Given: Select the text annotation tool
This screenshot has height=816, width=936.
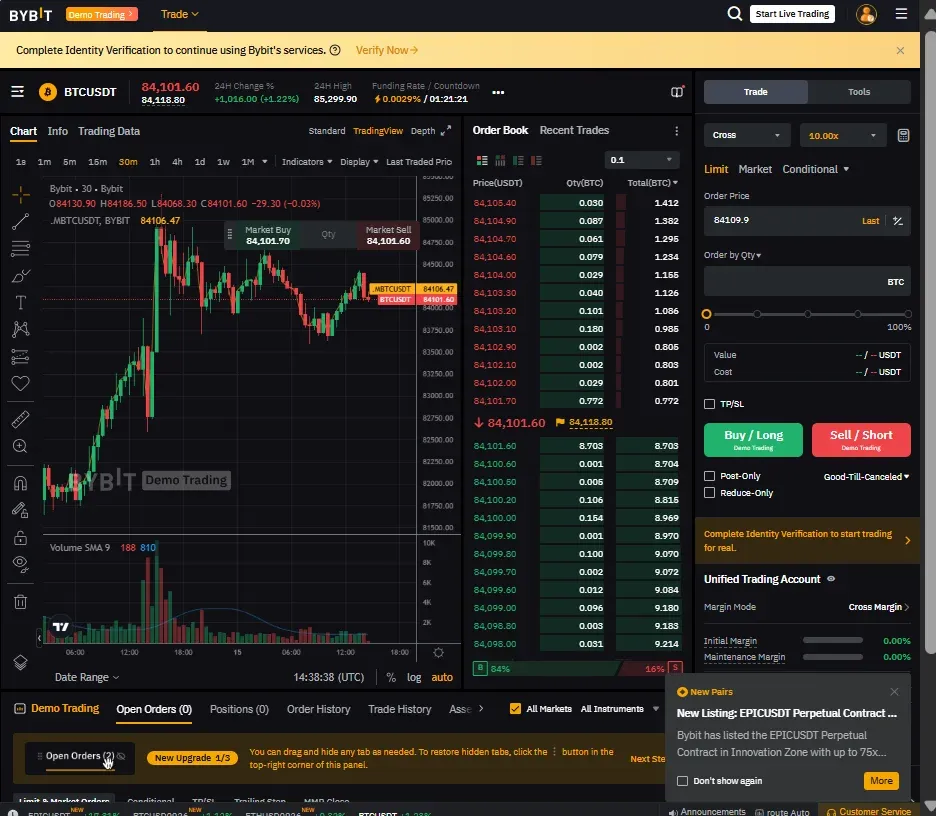Looking at the screenshot, I should pos(20,303).
